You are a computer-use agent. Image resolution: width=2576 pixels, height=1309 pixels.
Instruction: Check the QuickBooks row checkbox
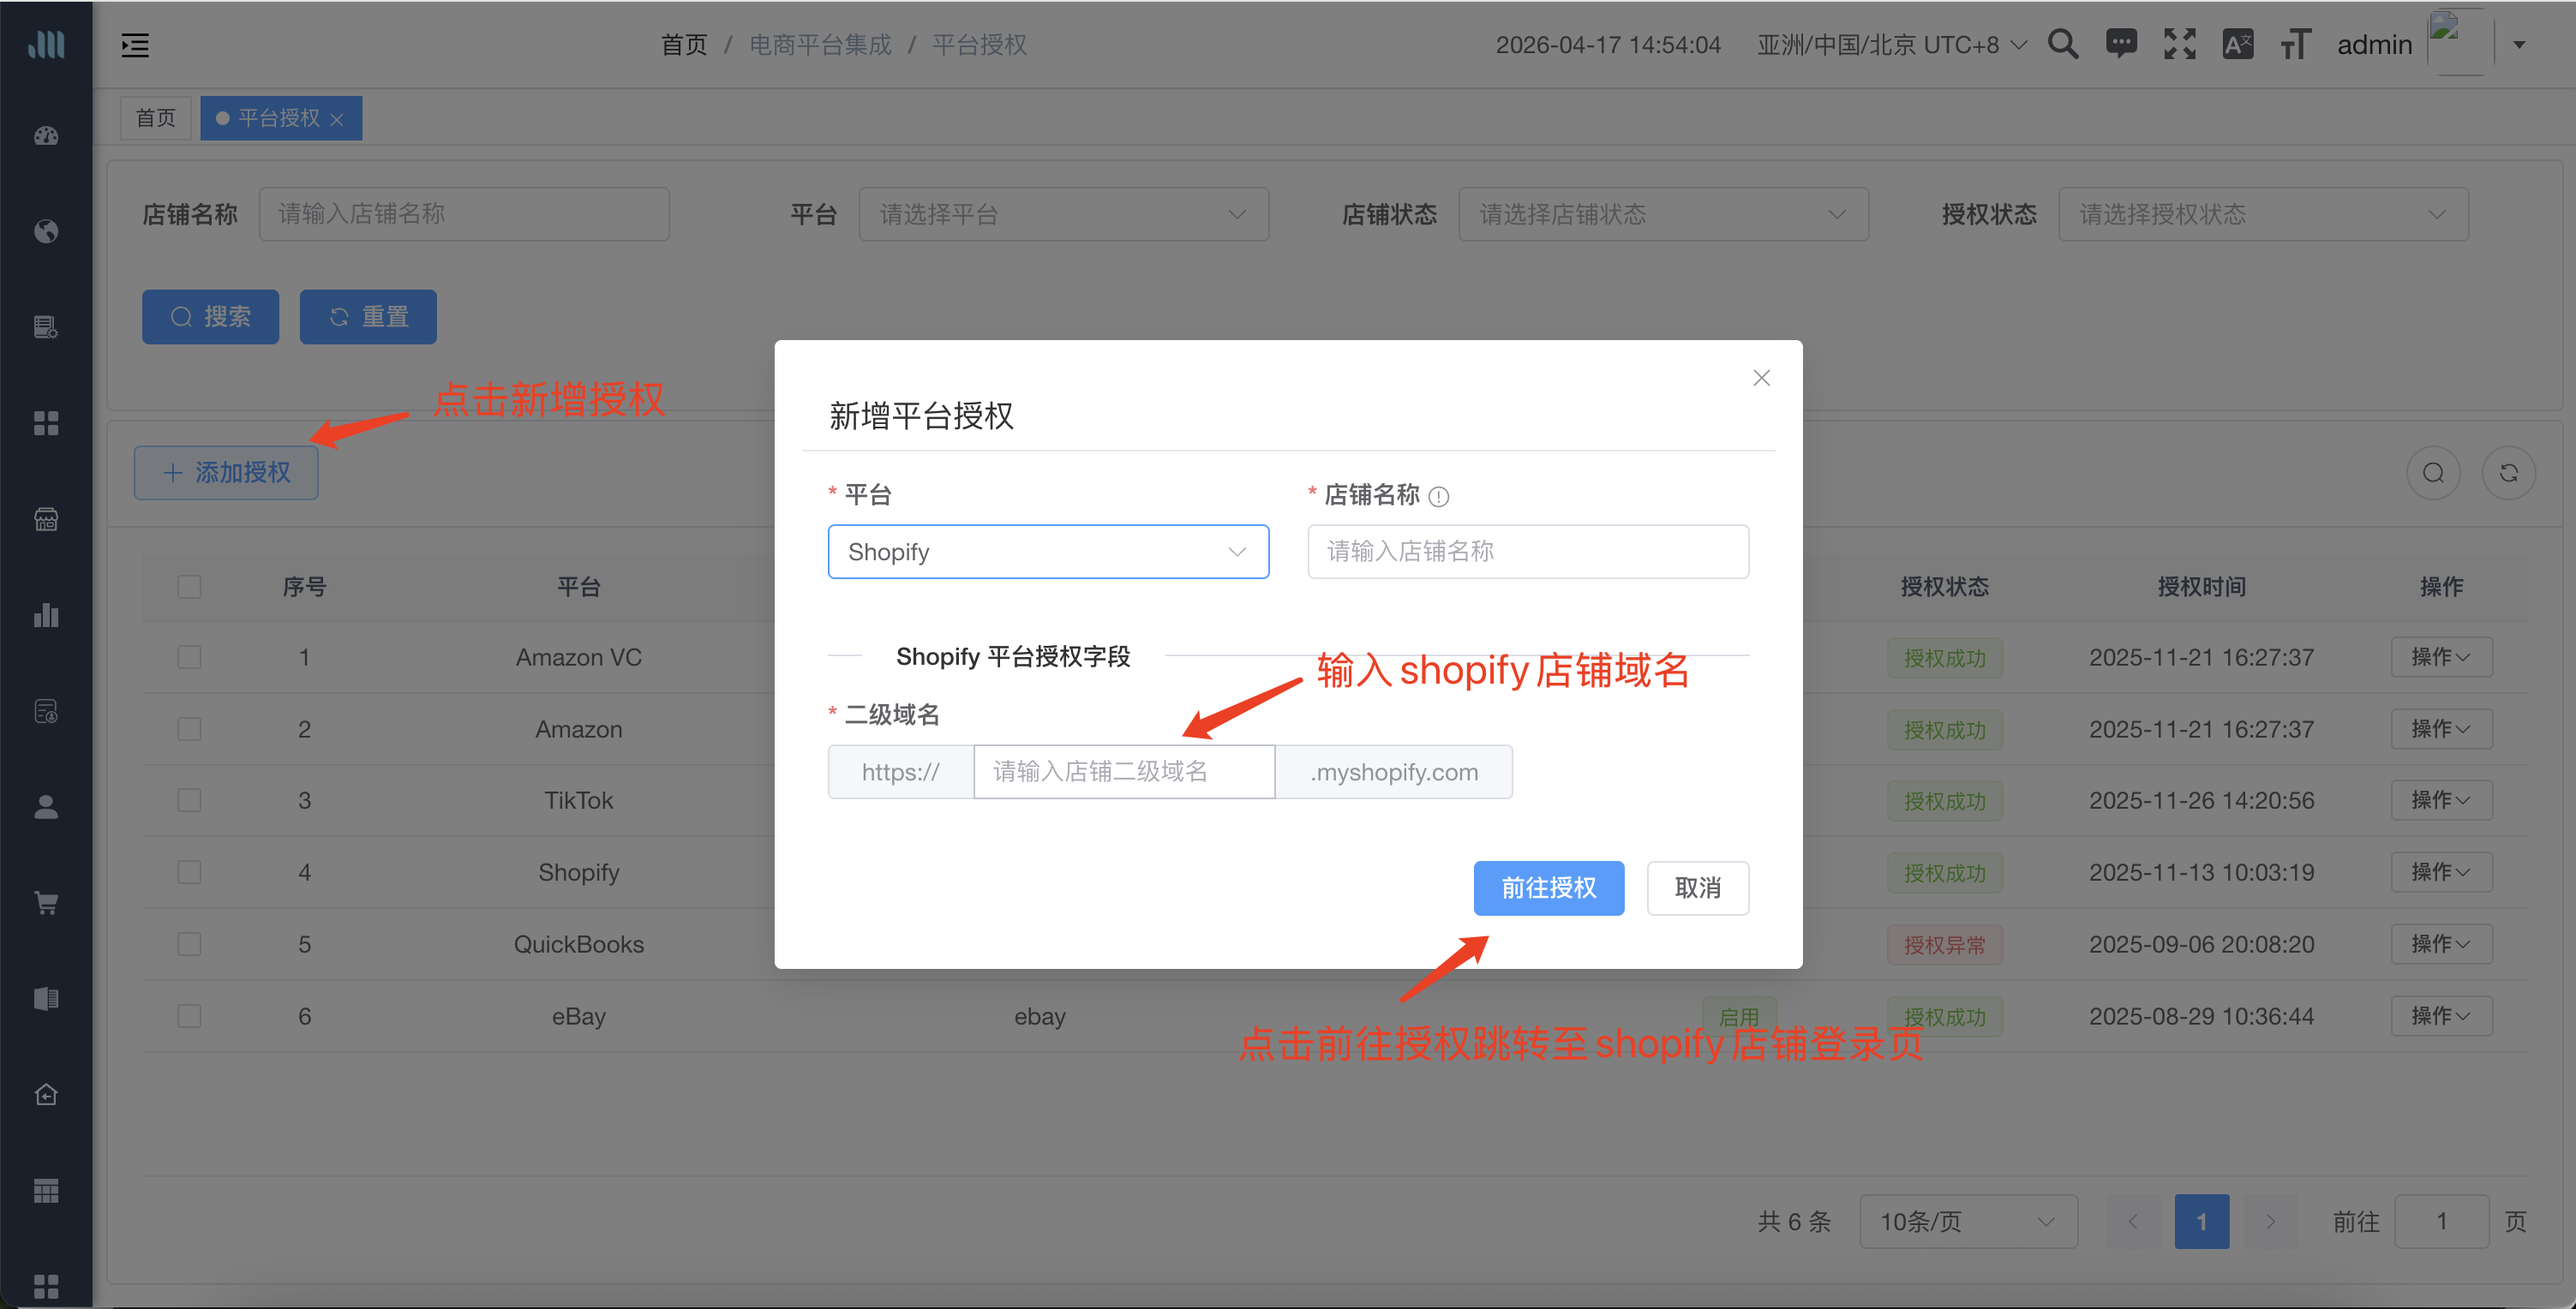pyautogui.click(x=189, y=944)
